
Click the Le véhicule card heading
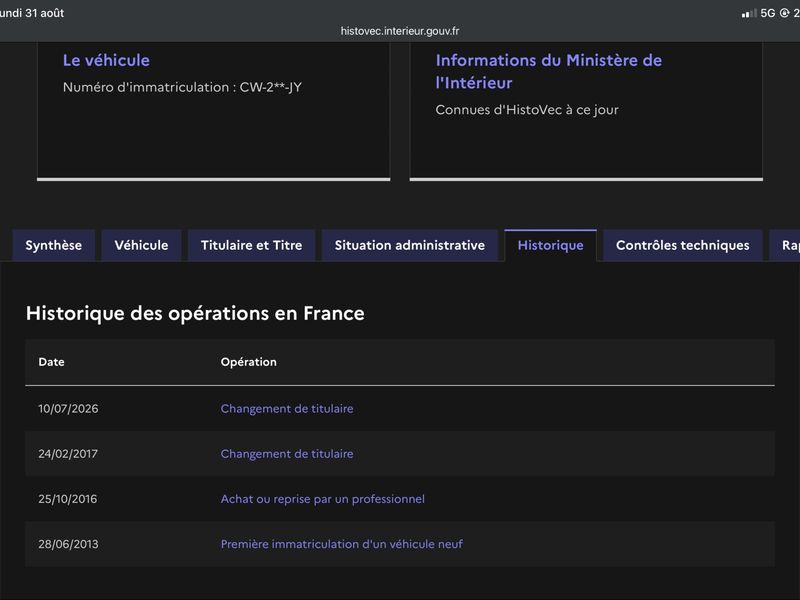(x=106, y=60)
